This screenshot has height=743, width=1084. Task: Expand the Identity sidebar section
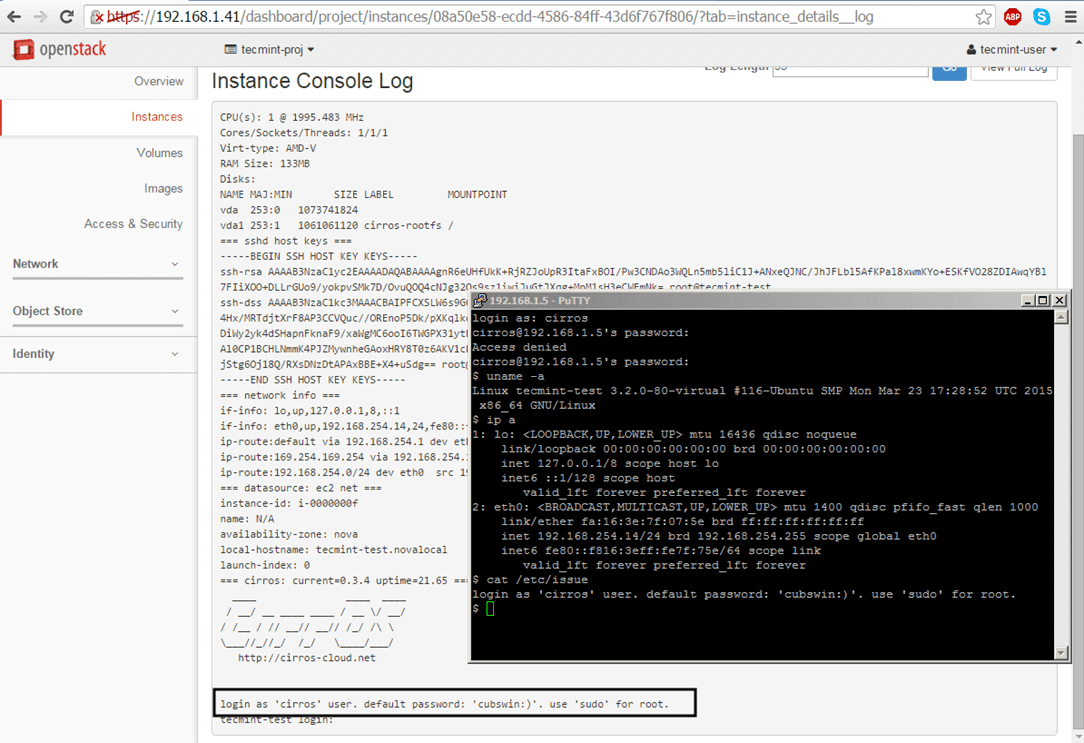(x=97, y=354)
